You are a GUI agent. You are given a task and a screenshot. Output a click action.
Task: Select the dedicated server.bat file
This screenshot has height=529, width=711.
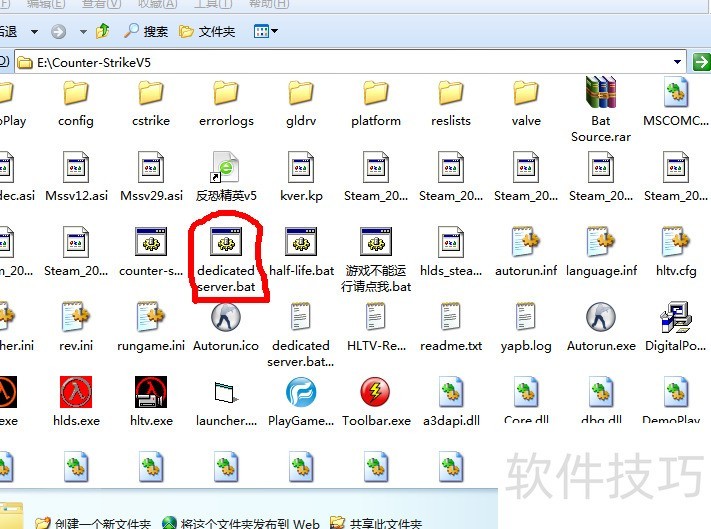tap(226, 260)
